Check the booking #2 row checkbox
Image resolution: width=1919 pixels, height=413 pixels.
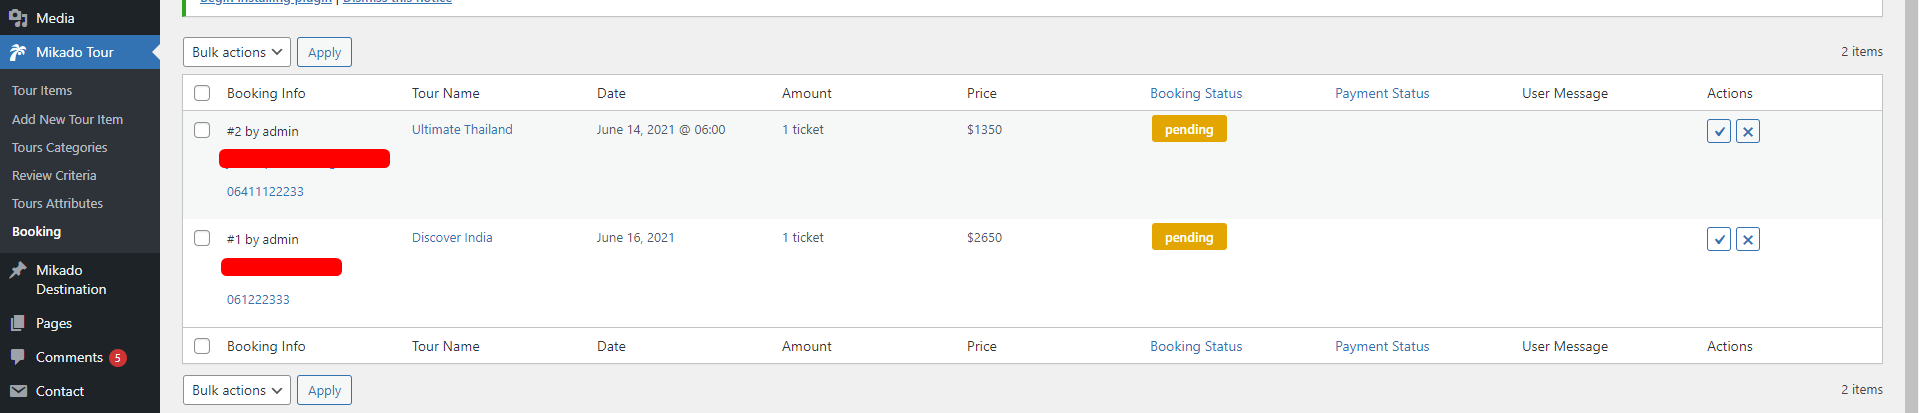coord(202,130)
